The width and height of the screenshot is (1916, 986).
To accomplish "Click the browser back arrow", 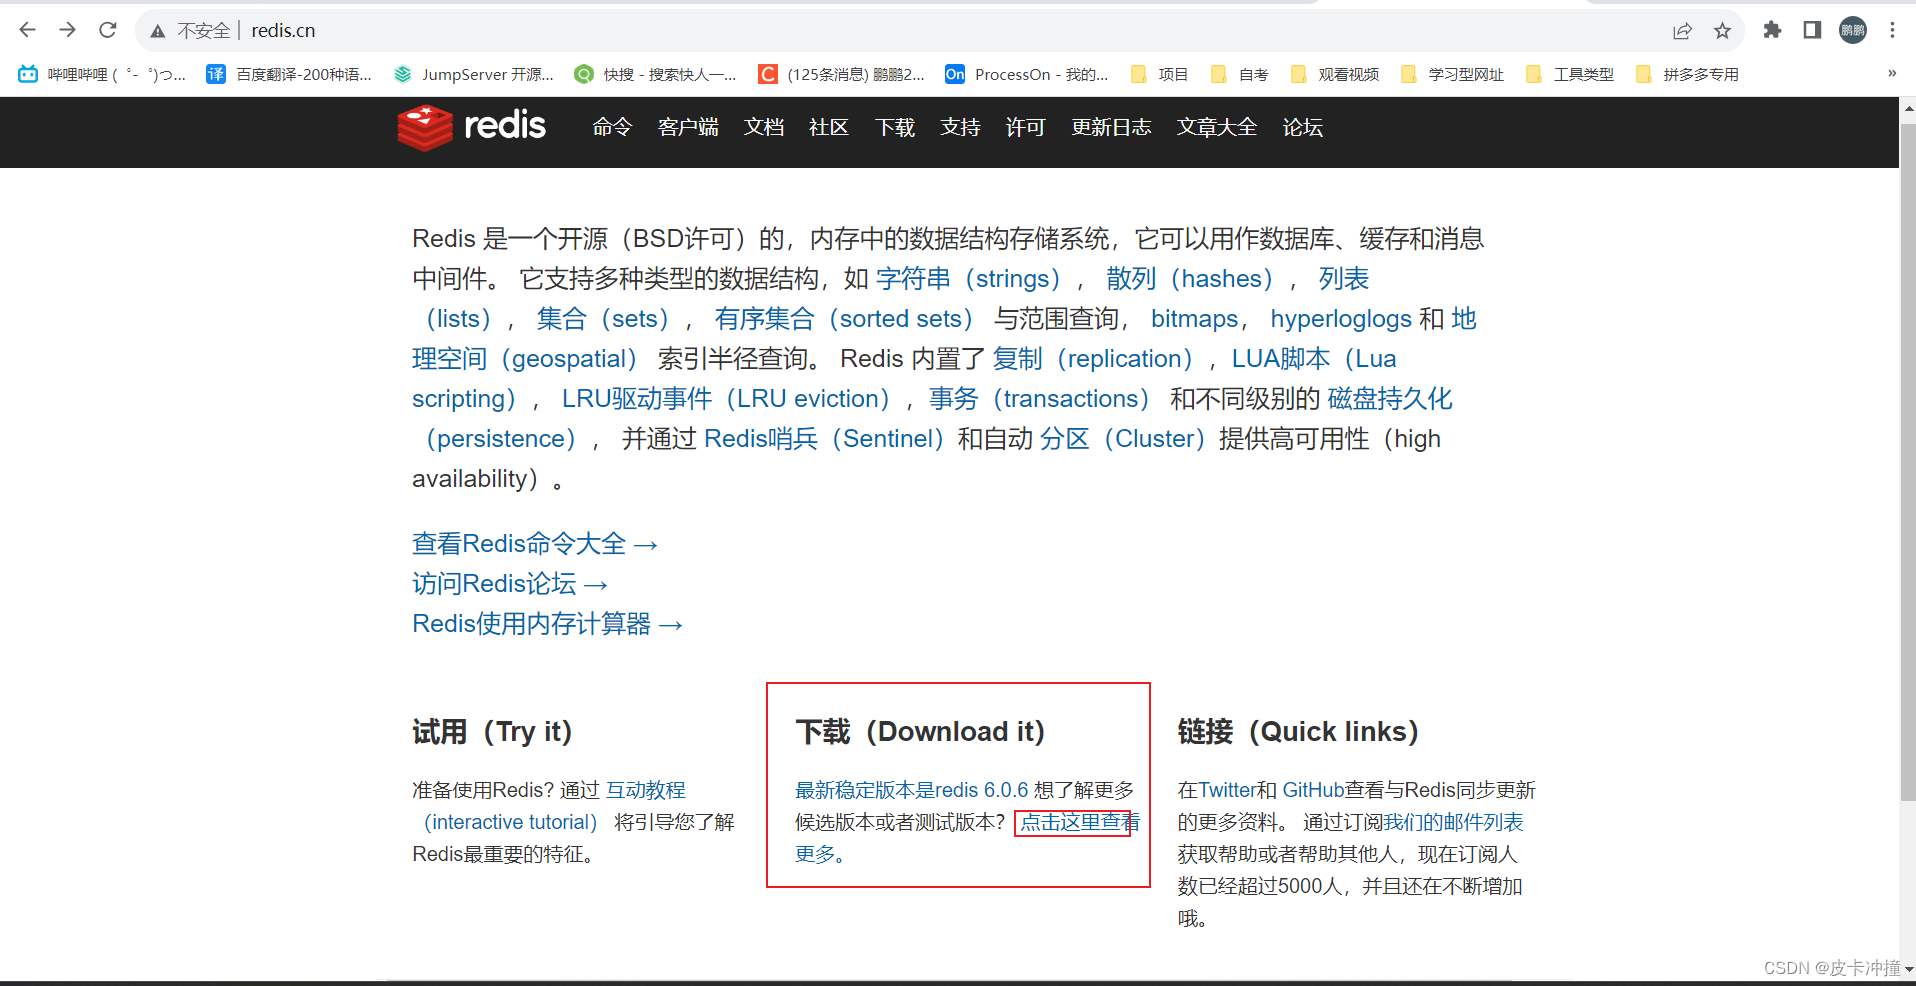I will click(27, 30).
